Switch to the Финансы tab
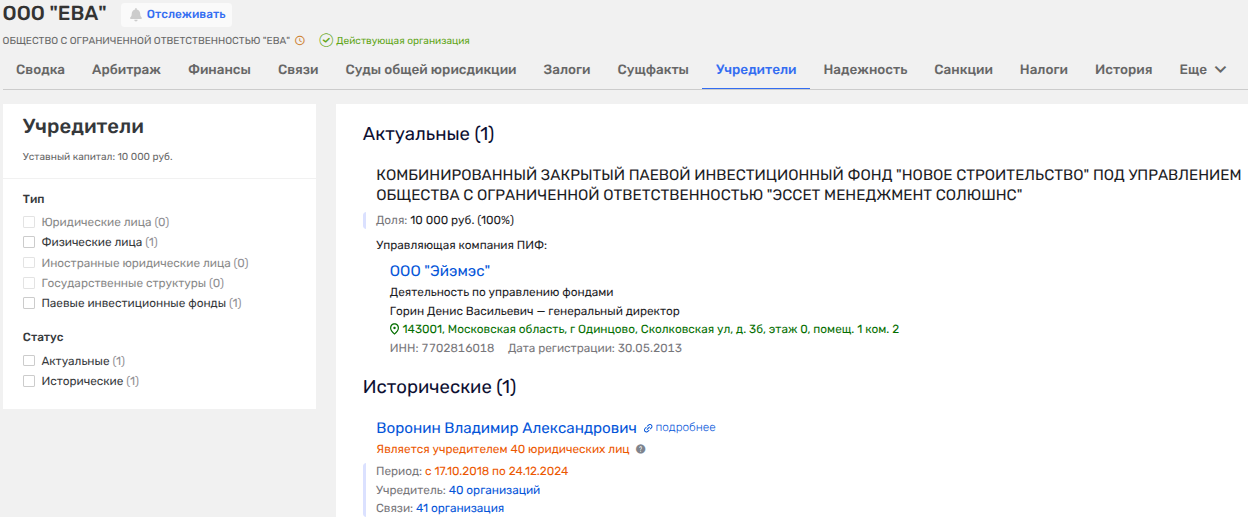The width and height of the screenshot is (1248, 517). pos(222,70)
